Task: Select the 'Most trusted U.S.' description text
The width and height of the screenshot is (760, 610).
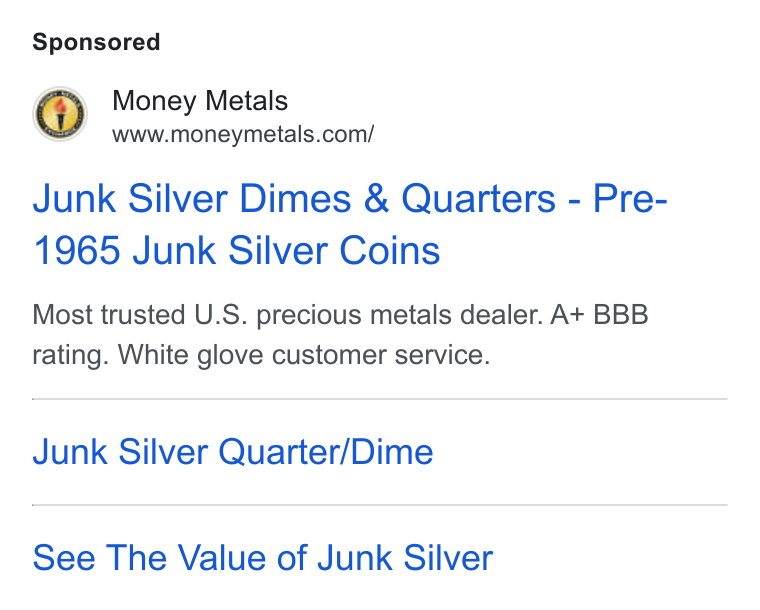Action: (140, 315)
